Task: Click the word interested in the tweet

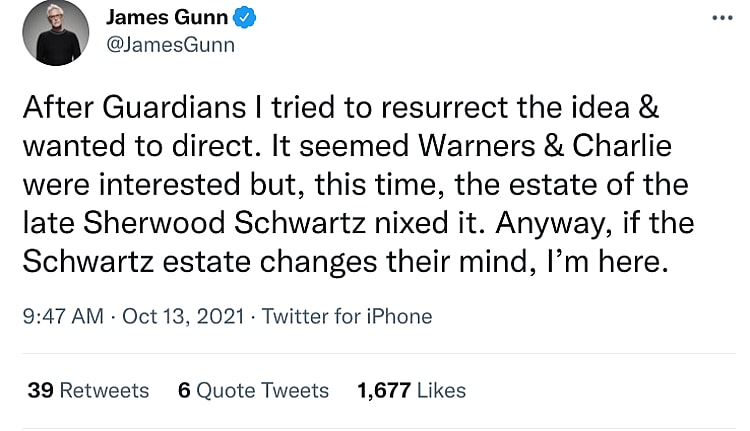Action: click(188, 185)
